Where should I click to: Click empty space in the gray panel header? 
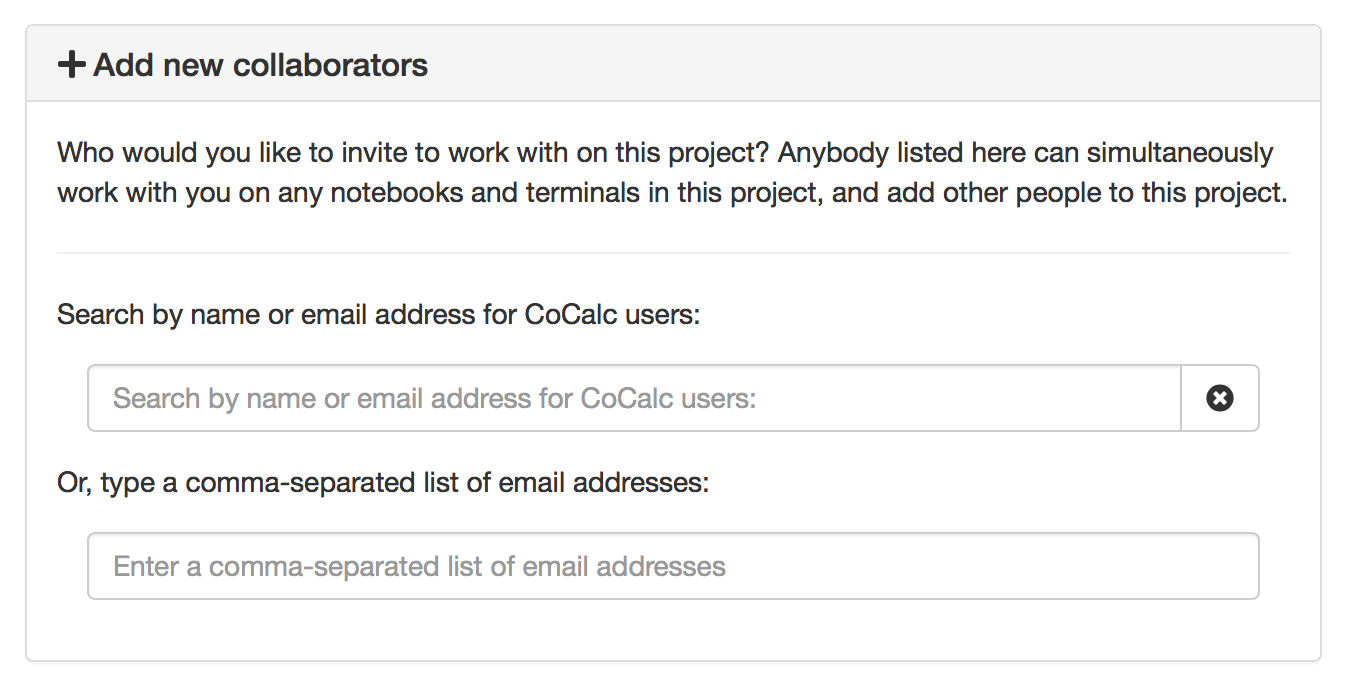(850, 65)
